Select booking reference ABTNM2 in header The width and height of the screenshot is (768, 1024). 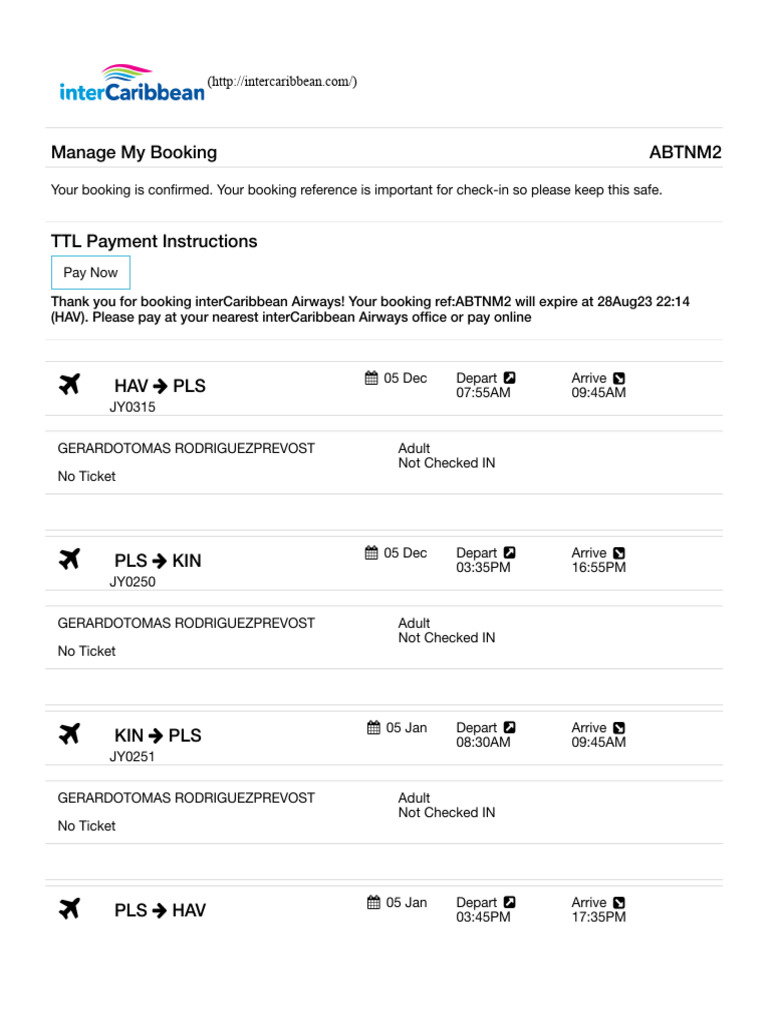[685, 153]
